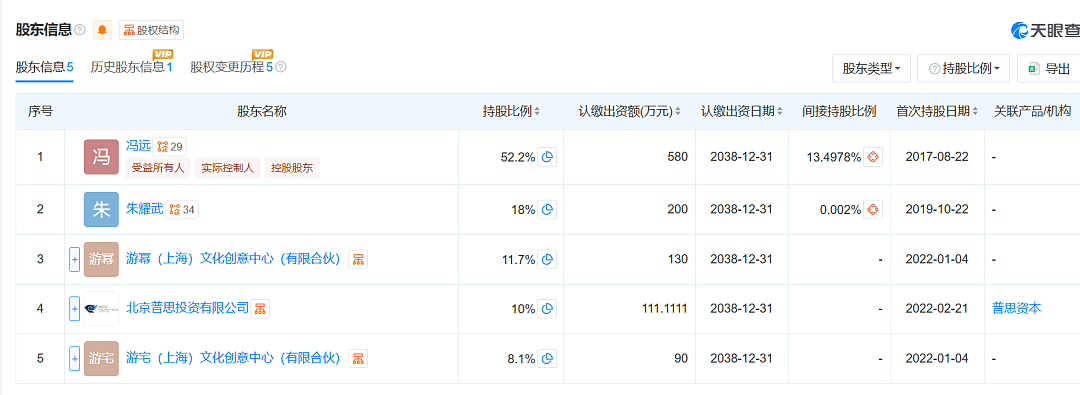Click the help icon next to 股东信息 title

tap(80, 30)
